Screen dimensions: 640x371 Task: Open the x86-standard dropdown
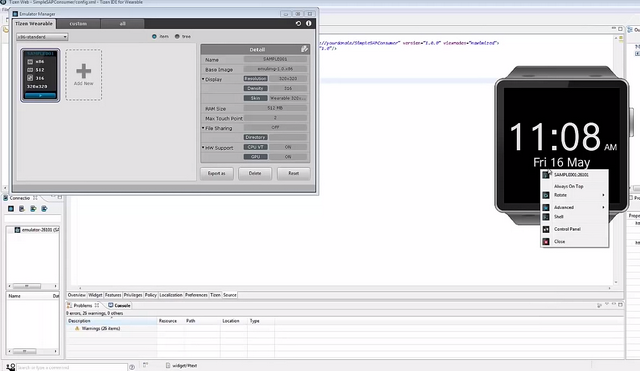tap(42, 37)
